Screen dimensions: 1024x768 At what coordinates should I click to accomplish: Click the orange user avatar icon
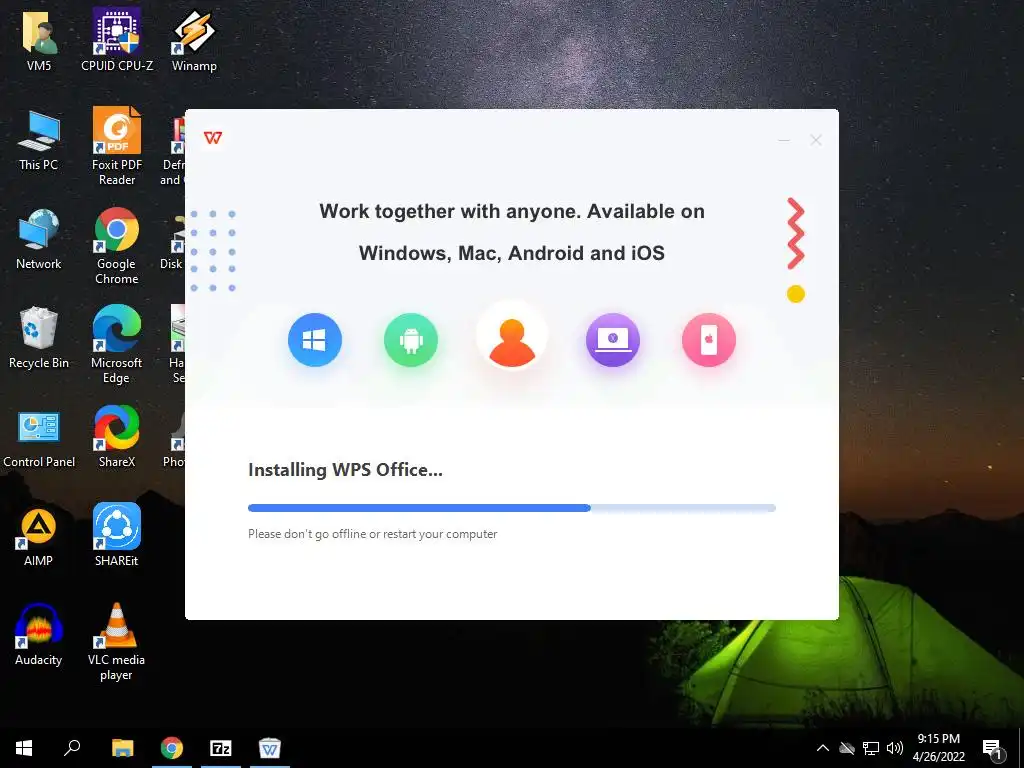pyautogui.click(x=512, y=342)
